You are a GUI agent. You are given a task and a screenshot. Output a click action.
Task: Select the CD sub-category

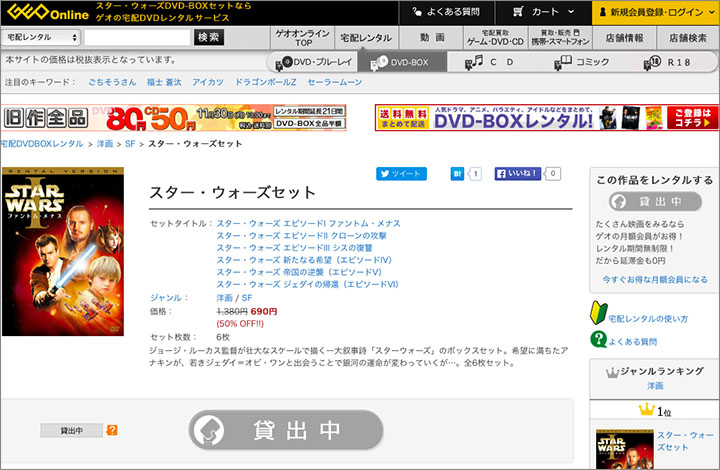click(x=489, y=62)
